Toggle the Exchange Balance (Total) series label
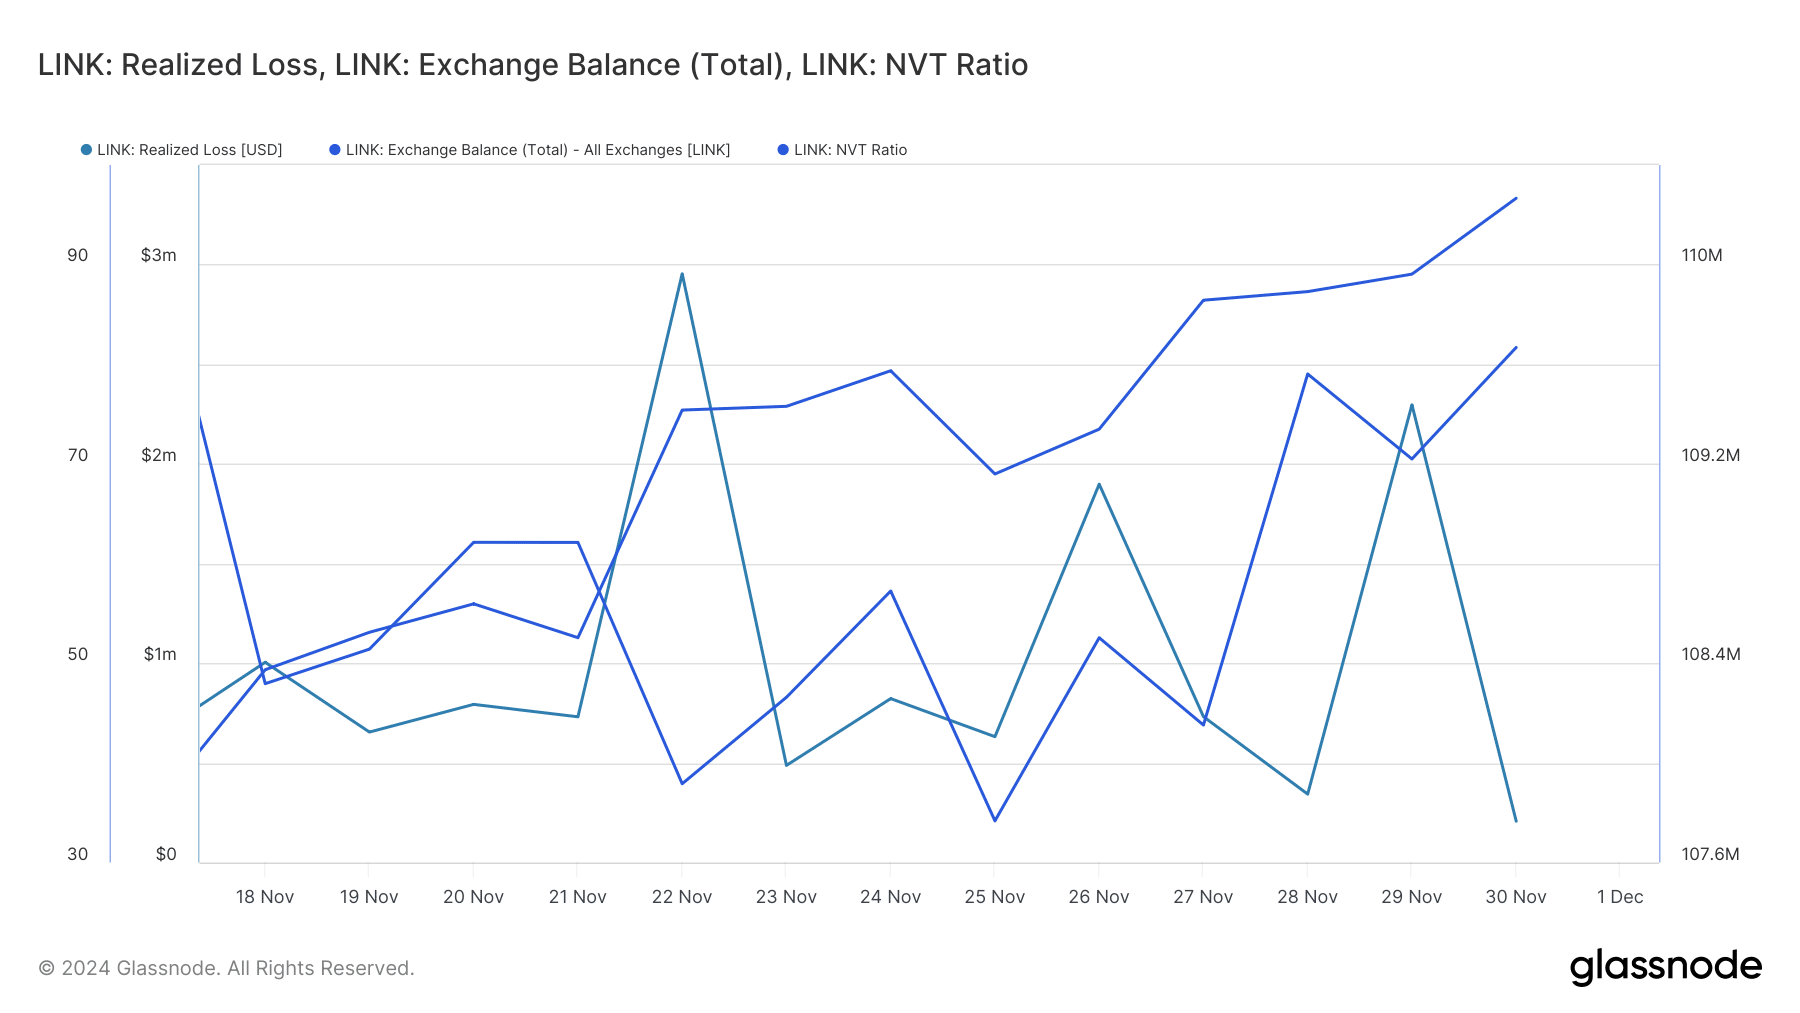1800x1013 pixels. tap(537, 150)
